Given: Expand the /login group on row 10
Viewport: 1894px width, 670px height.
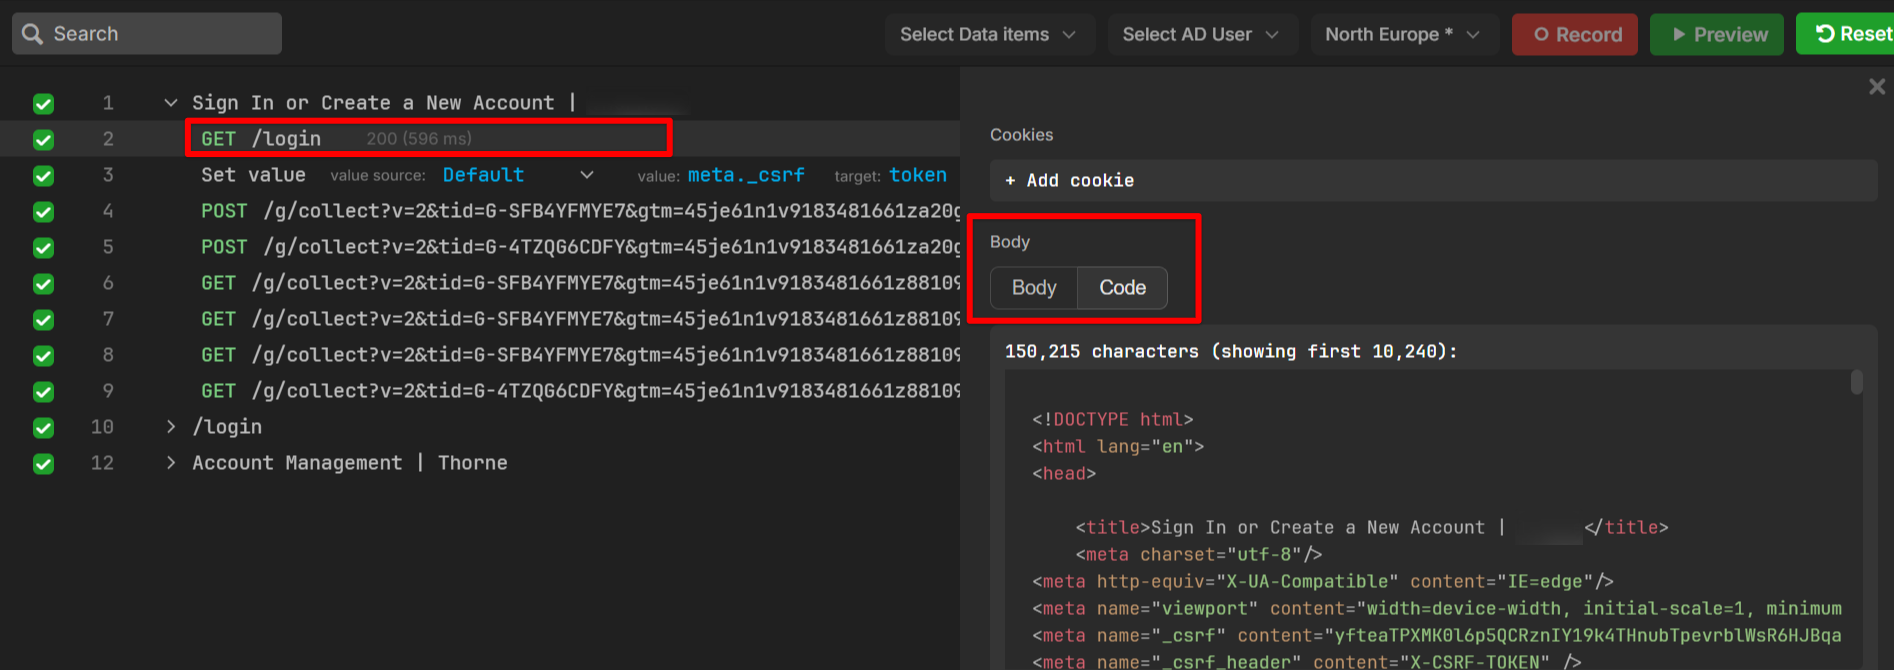Looking at the screenshot, I should [x=171, y=427].
